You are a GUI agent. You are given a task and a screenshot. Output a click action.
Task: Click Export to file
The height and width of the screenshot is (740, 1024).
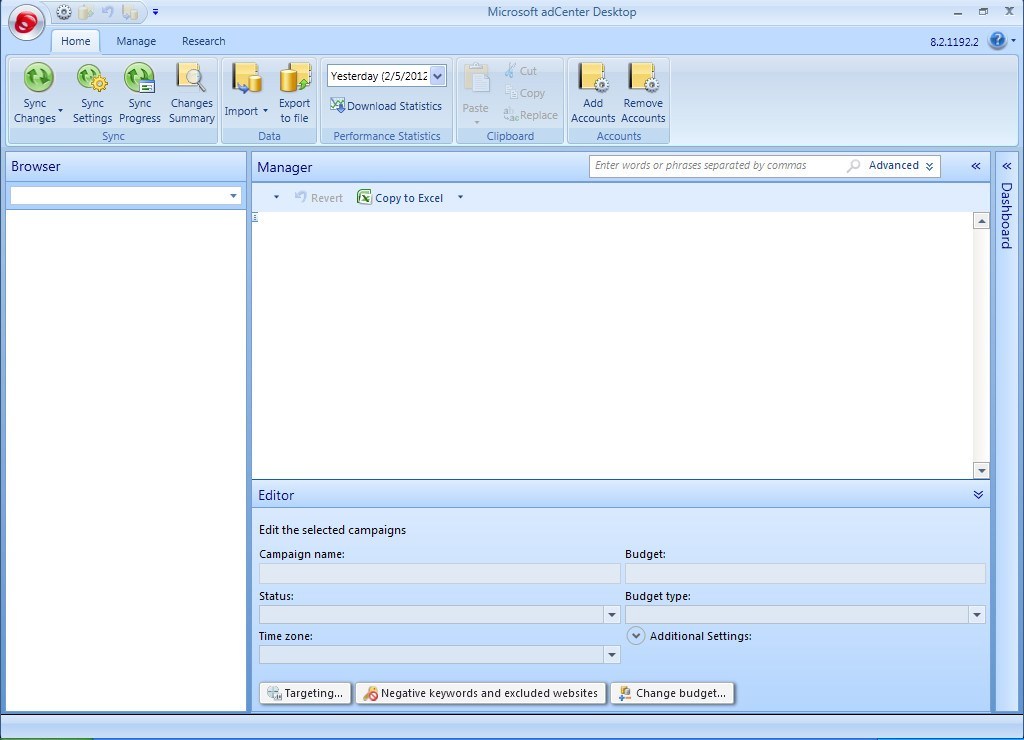click(x=295, y=93)
